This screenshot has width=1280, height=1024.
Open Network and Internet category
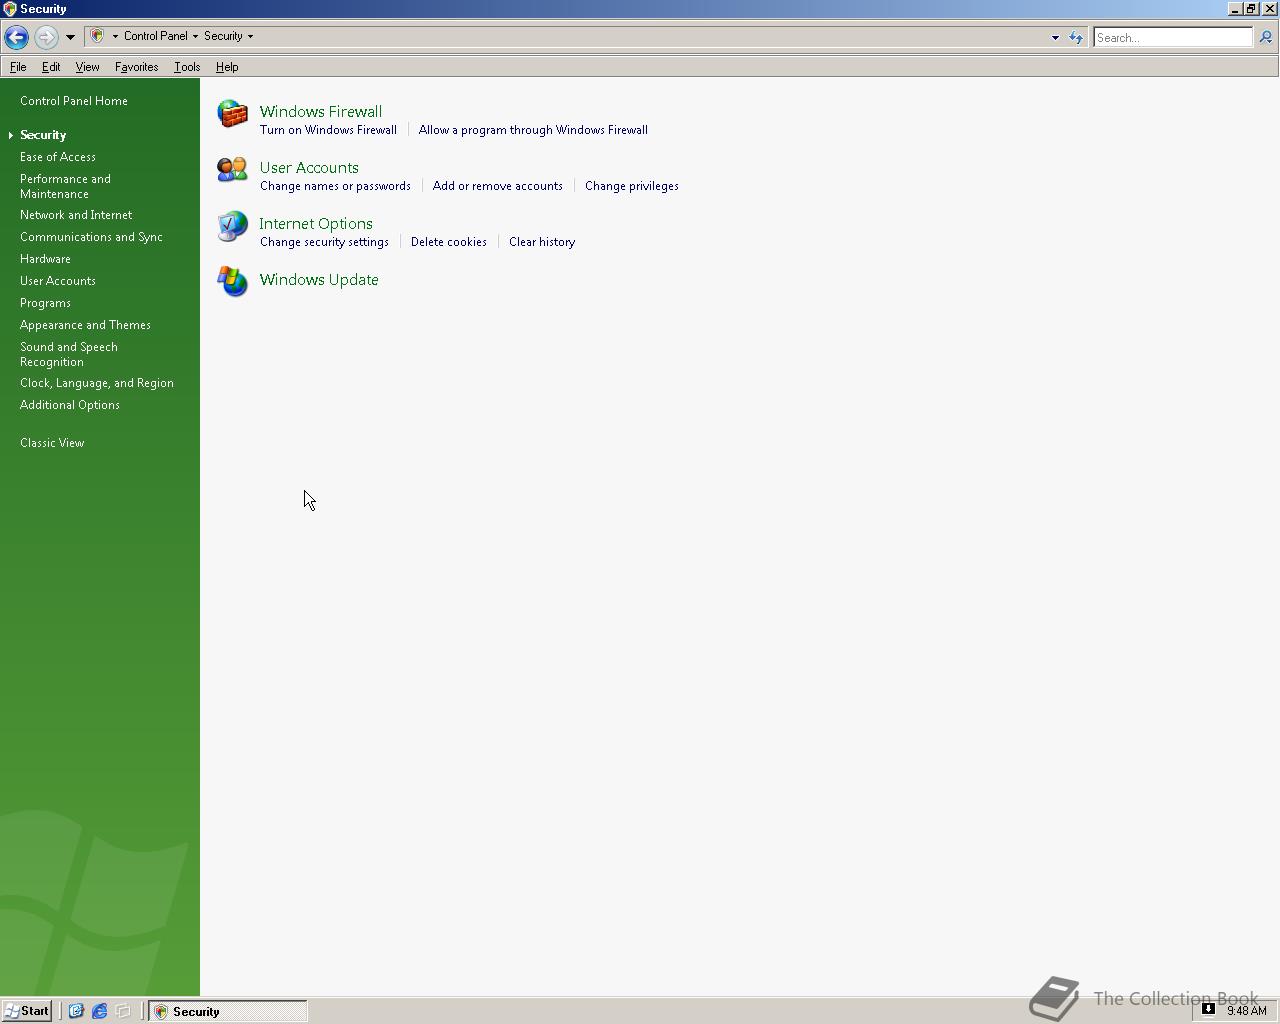[x=76, y=215]
